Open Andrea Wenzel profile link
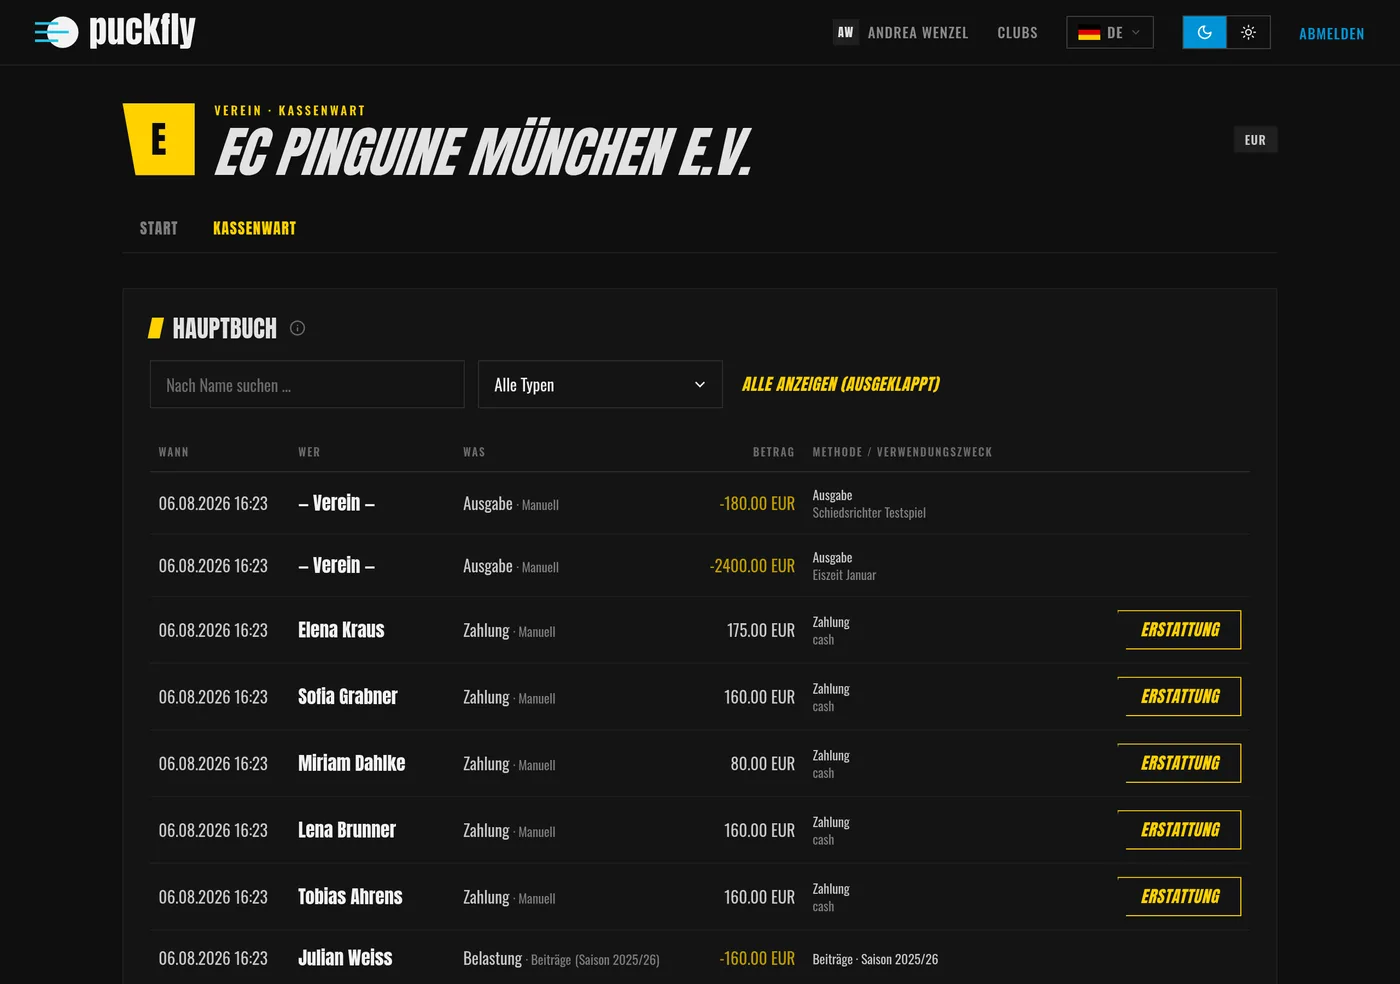 click(x=918, y=33)
